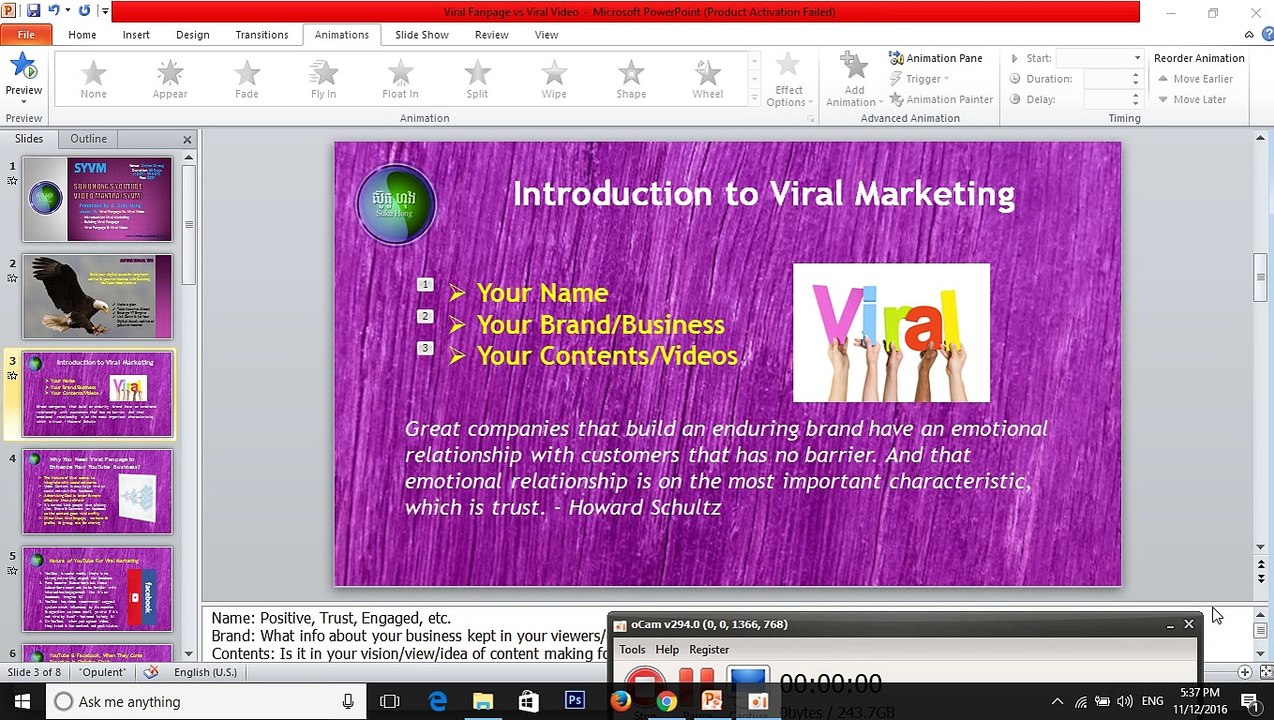Close the slides thumbnail pane
Viewport: 1274px width, 720px height.
coord(187,139)
